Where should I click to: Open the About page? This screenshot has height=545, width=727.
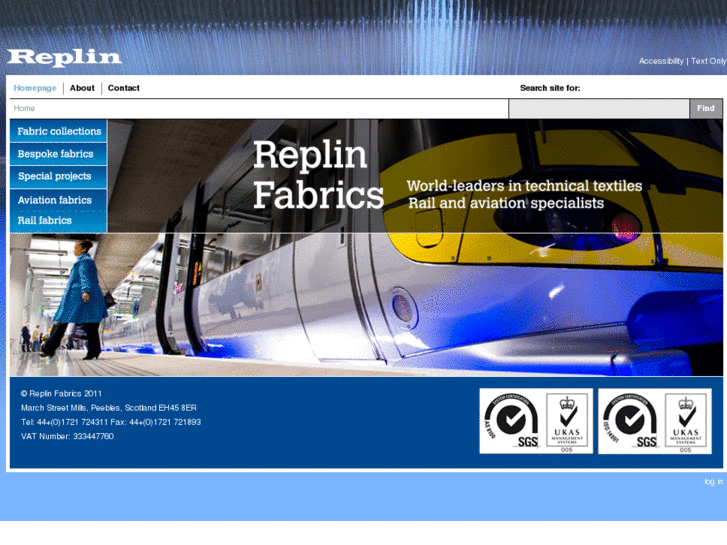82,88
